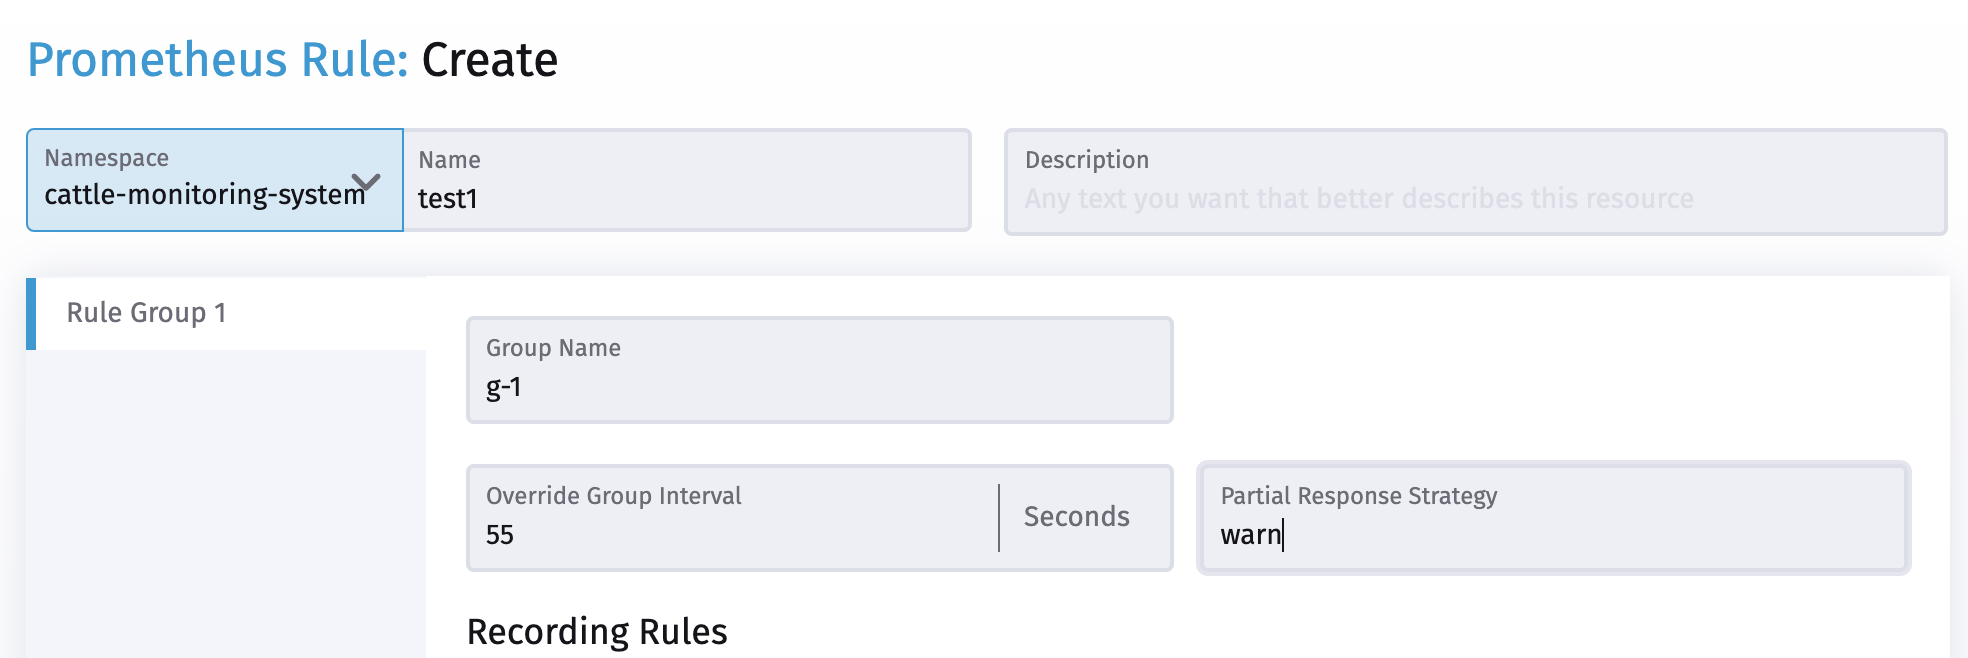
Task: Select the test1 name text
Action: 448,198
